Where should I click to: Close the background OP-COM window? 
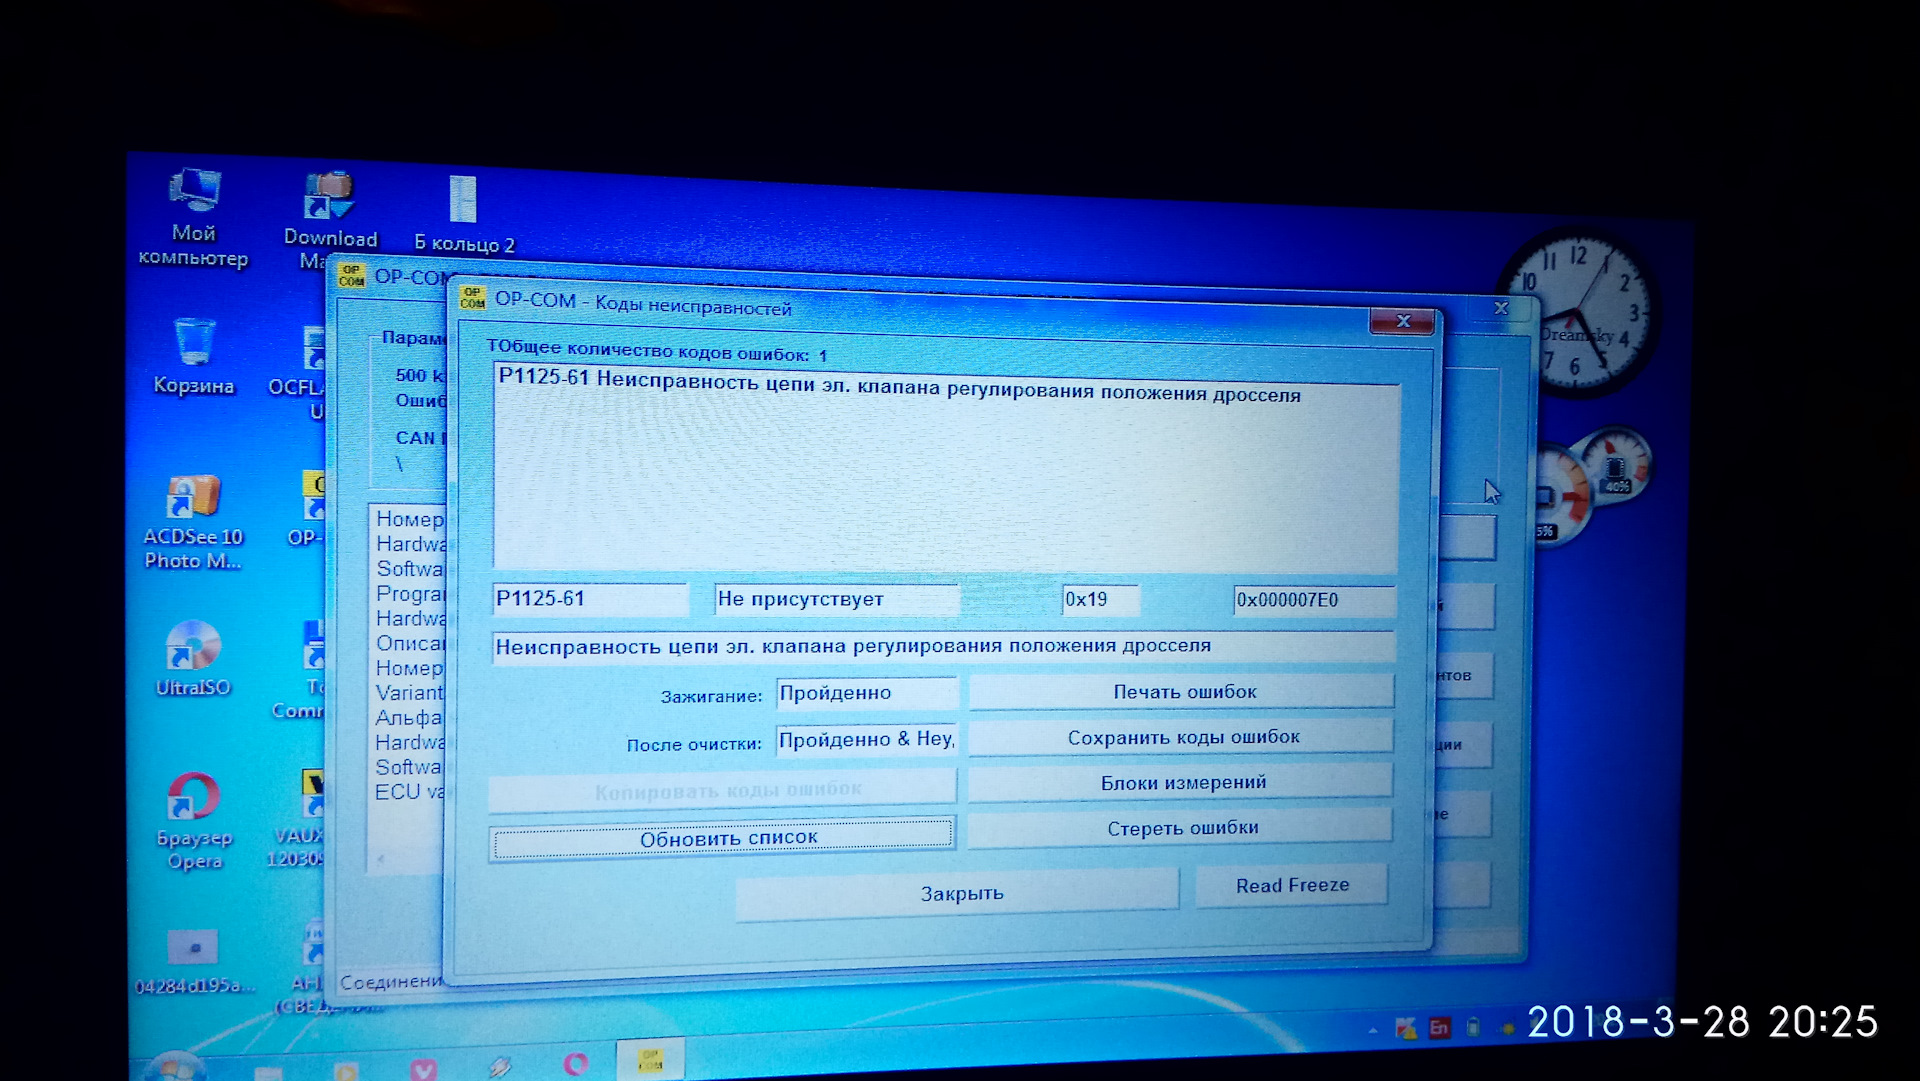click(1500, 309)
